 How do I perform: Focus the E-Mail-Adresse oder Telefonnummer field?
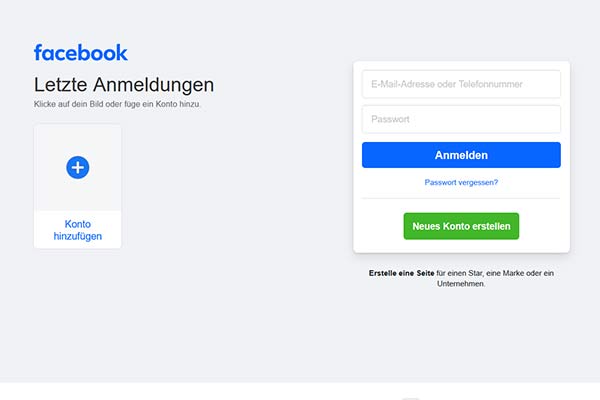[x=461, y=84]
